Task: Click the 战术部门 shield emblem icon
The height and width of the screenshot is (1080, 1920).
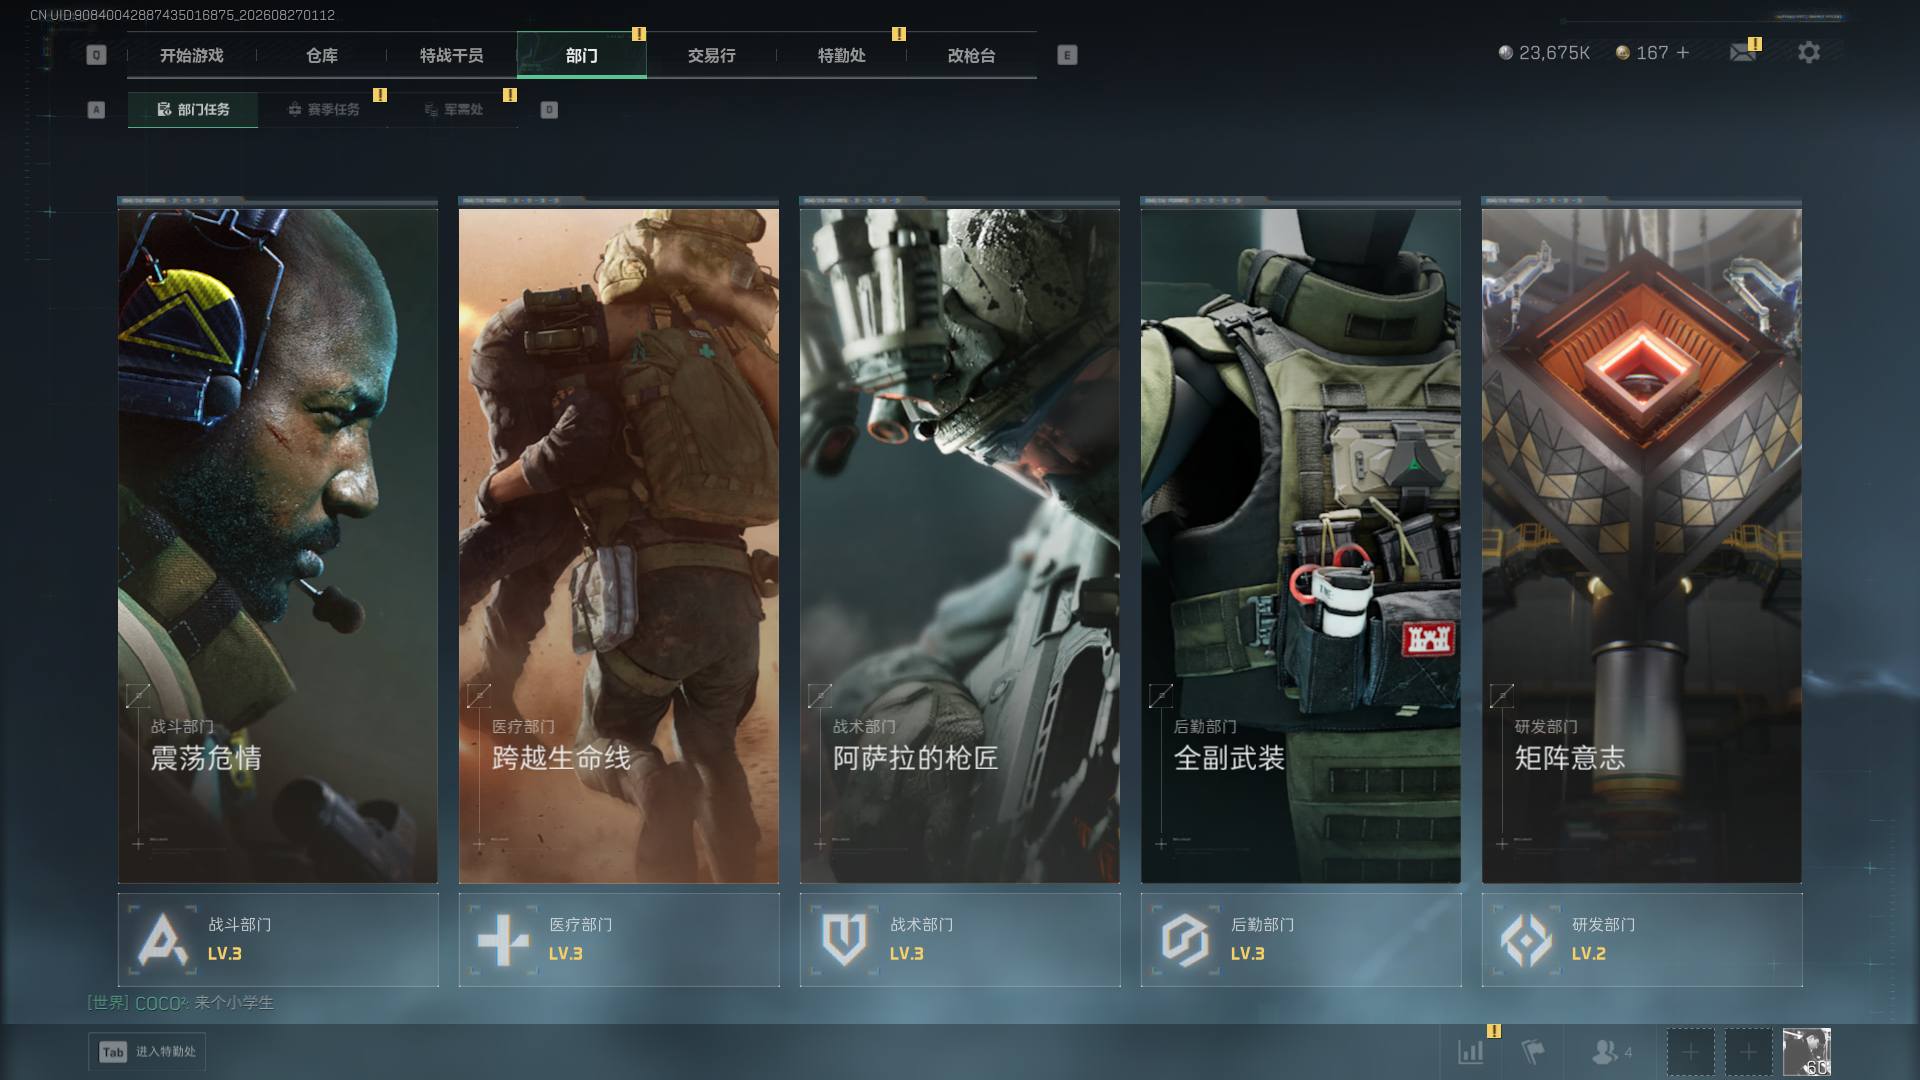Action: point(844,940)
